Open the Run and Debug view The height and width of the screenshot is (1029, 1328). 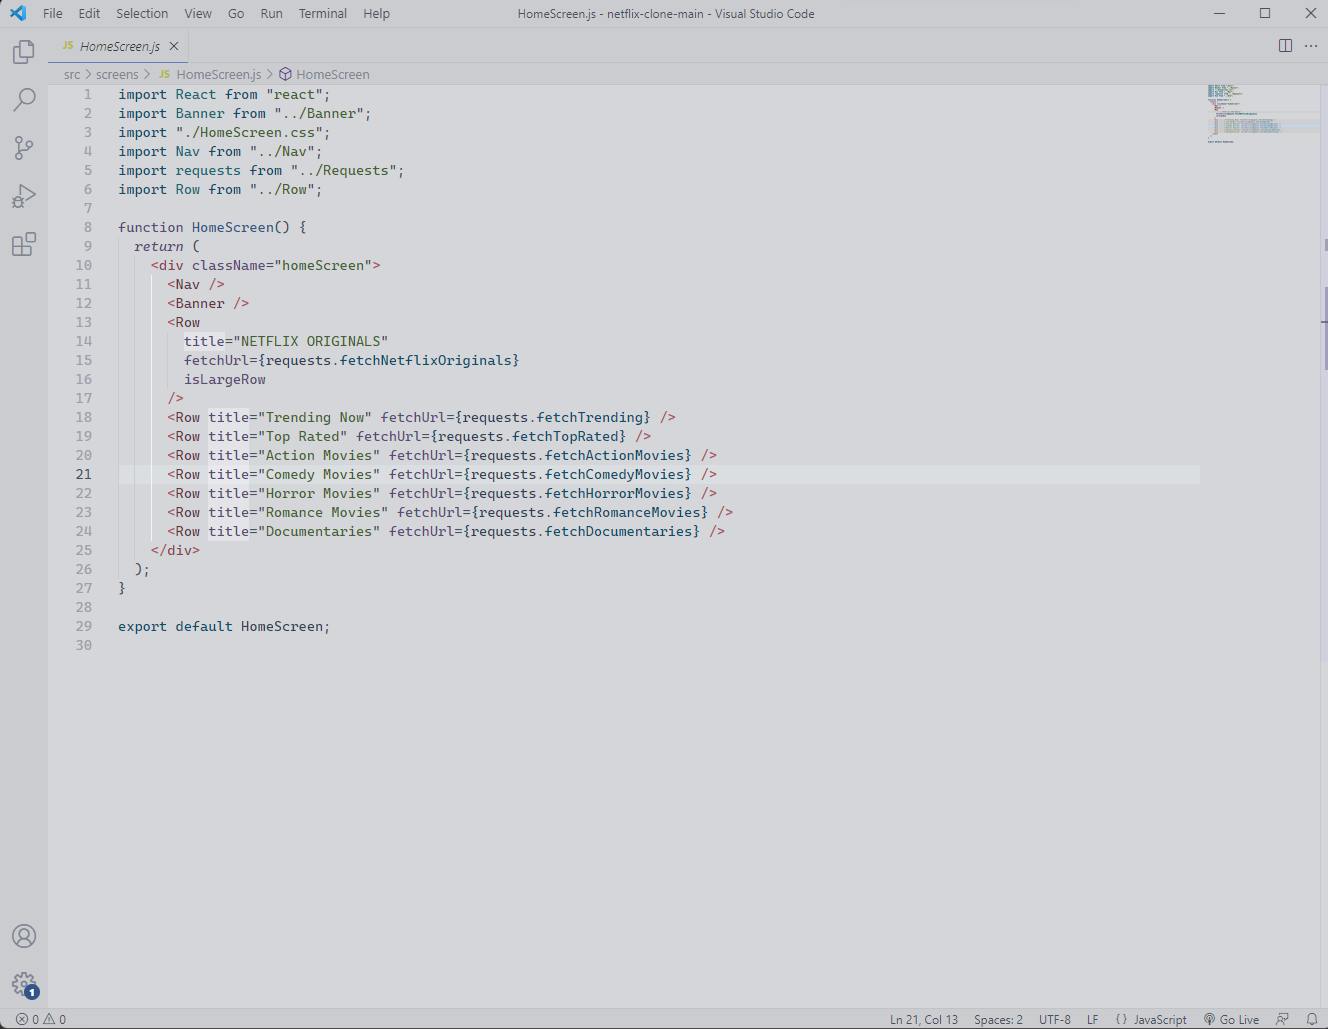pyautogui.click(x=24, y=196)
